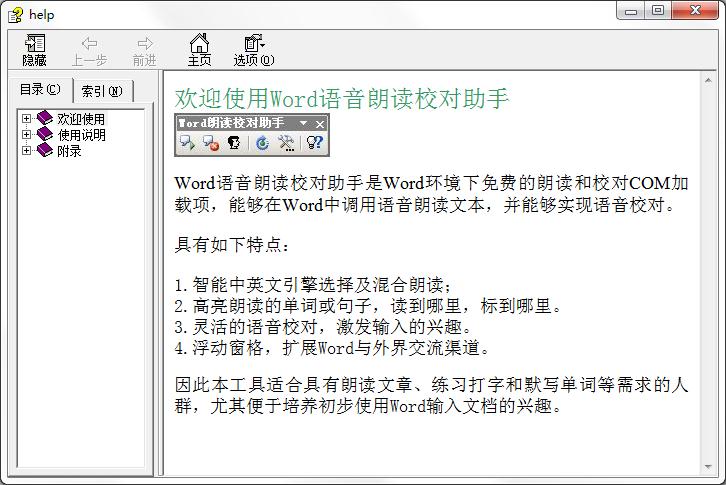Click the face voice icon in toolbar image
This screenshot has width=726, height=485.
tap(234, 143)
